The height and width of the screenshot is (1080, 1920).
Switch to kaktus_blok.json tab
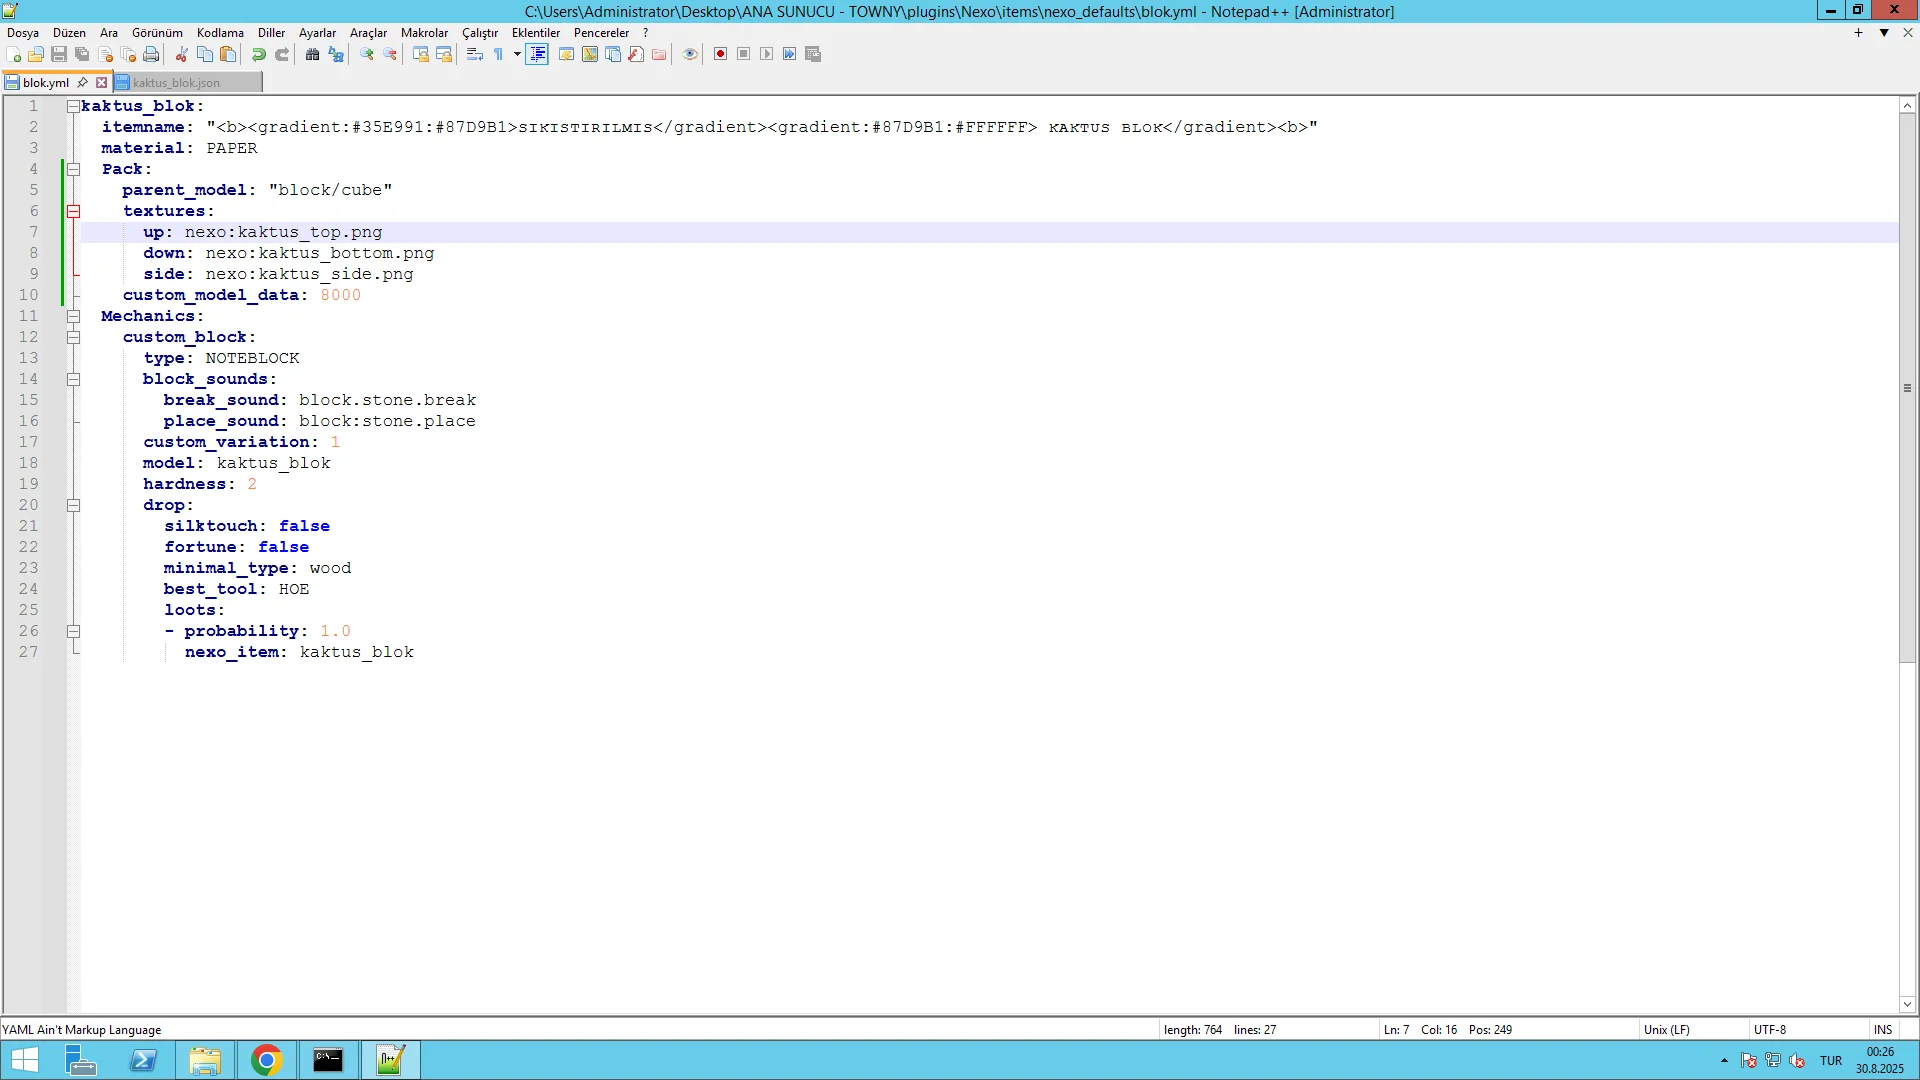176,83
